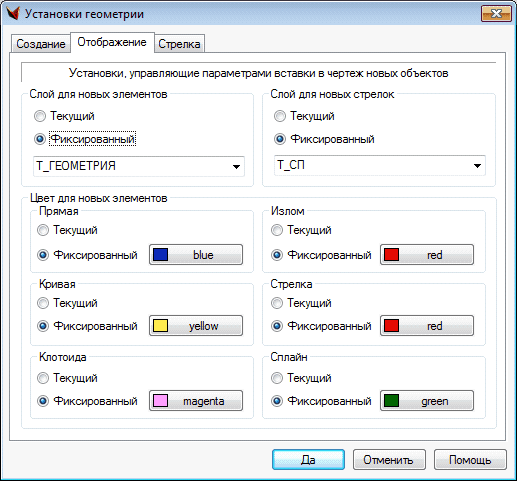Confirm settings with the Да button
This screenshot has width=517, height=481.
pos(308,460)
